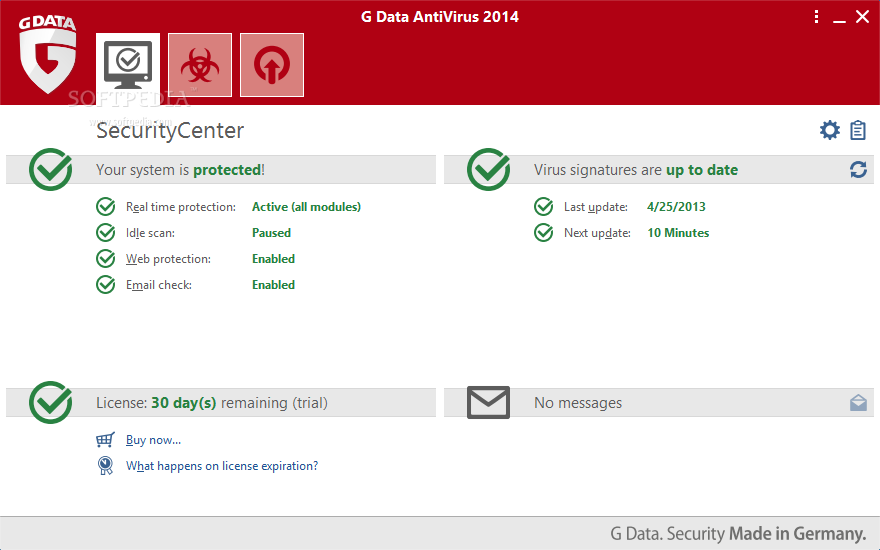Open the Buy now... link
Image resolution: width=880 pixels, height=550 pixels.
(153, 440)
